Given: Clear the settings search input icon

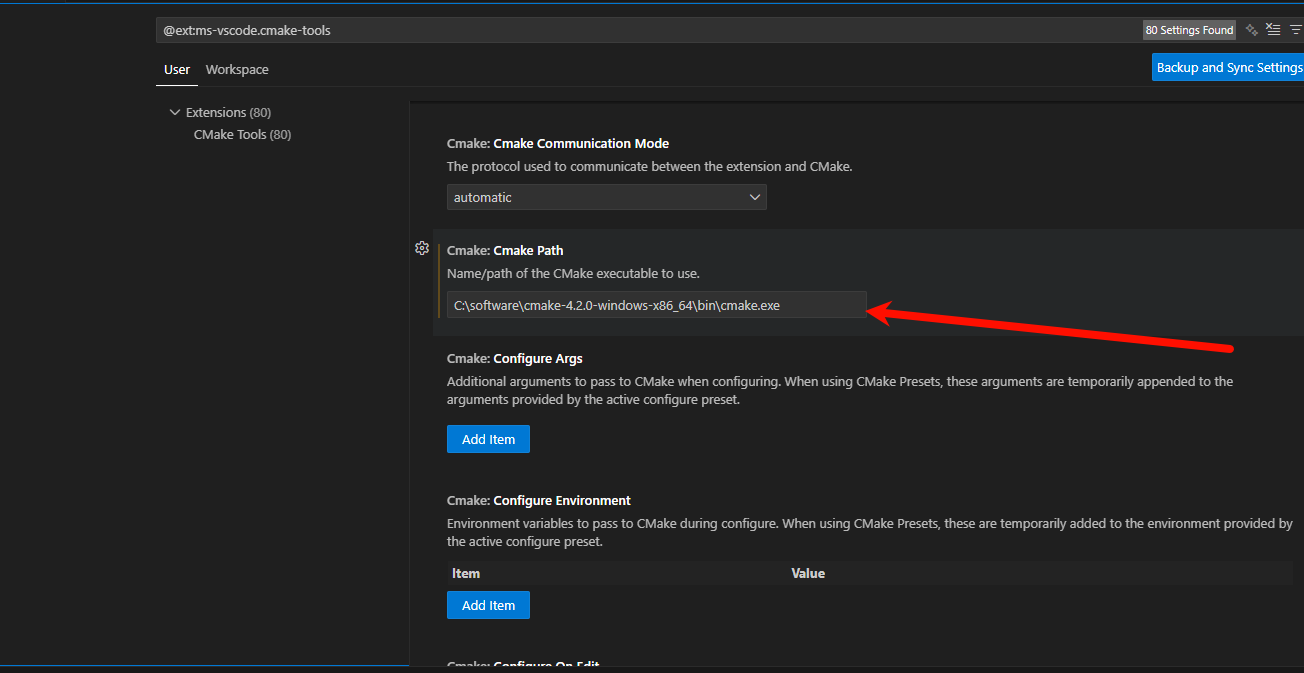Looking at the screenshot, I should coord(1273,30).
